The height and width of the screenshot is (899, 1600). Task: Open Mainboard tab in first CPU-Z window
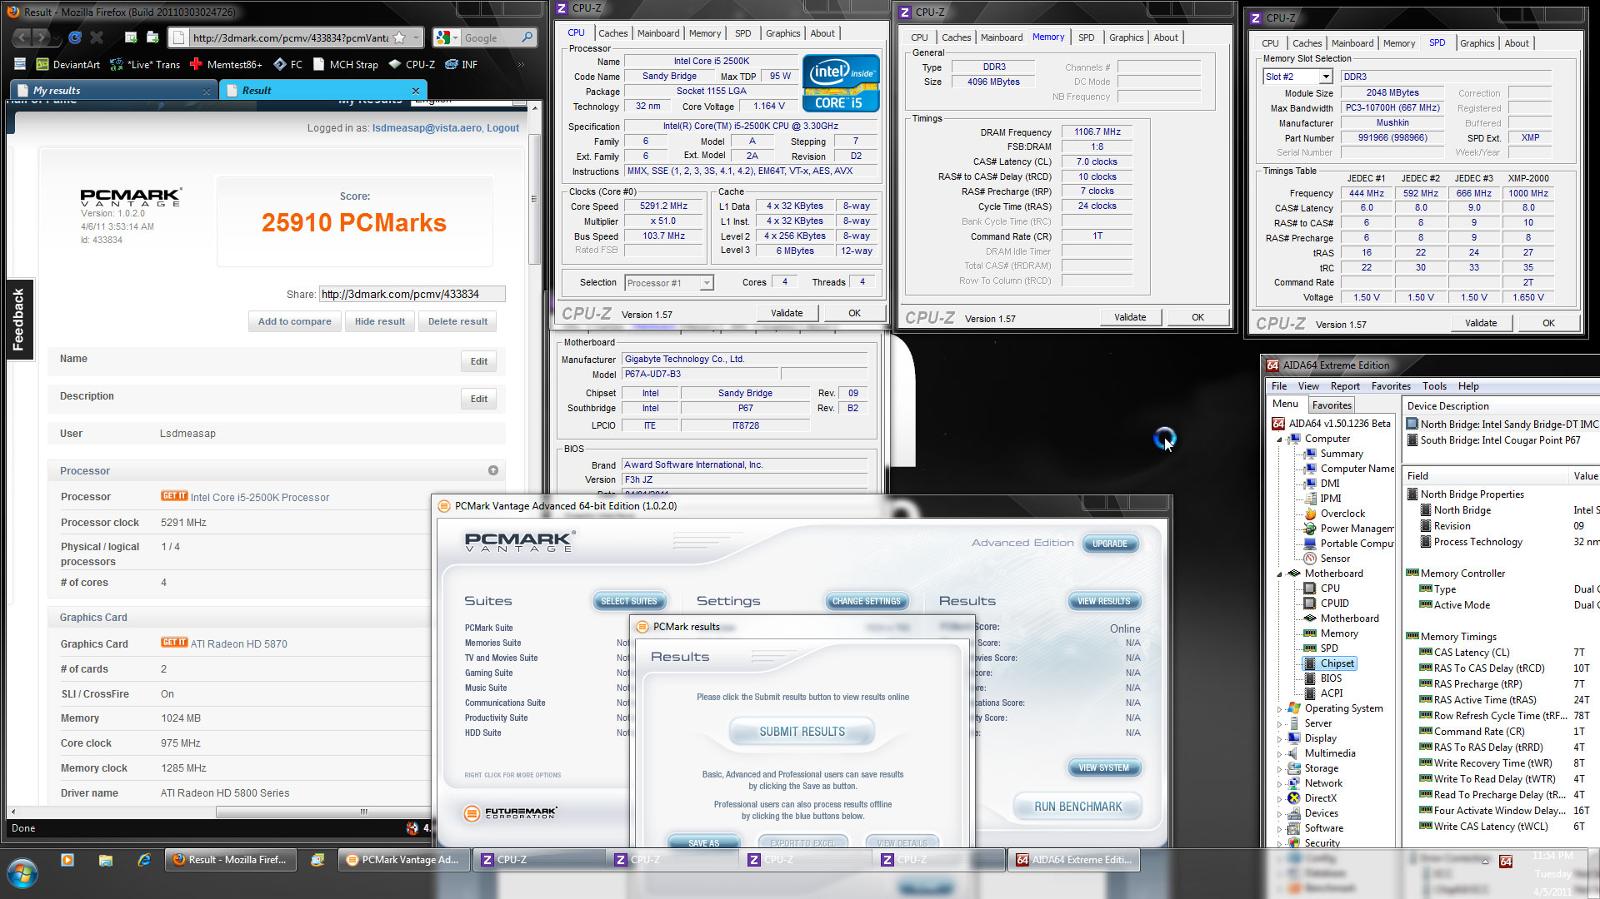(658, 33)
